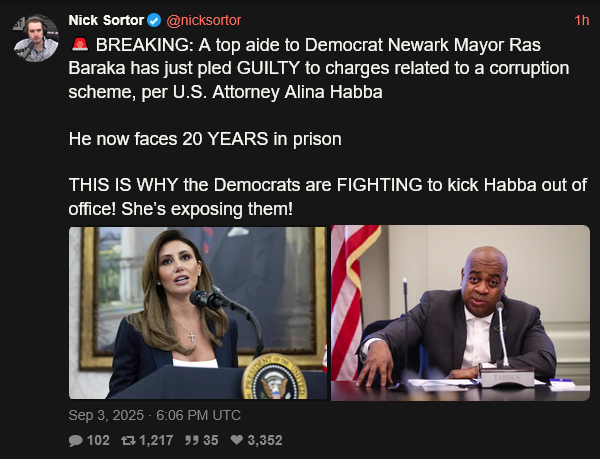The height and width of the screenshot is (459, 600).
Task: Like the post with the heart icon
Action: [237, 440]
